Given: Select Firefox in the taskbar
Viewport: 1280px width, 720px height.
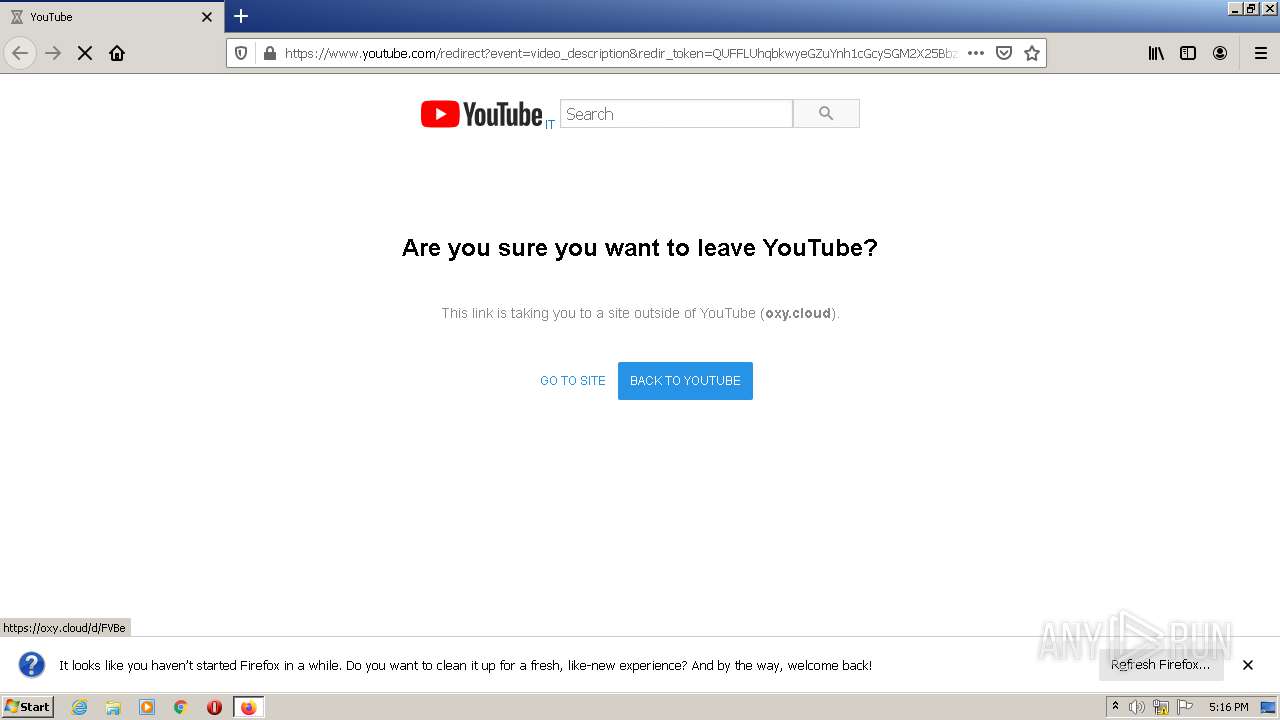Looking at the screenshot, I should click(x=249, y=707).
